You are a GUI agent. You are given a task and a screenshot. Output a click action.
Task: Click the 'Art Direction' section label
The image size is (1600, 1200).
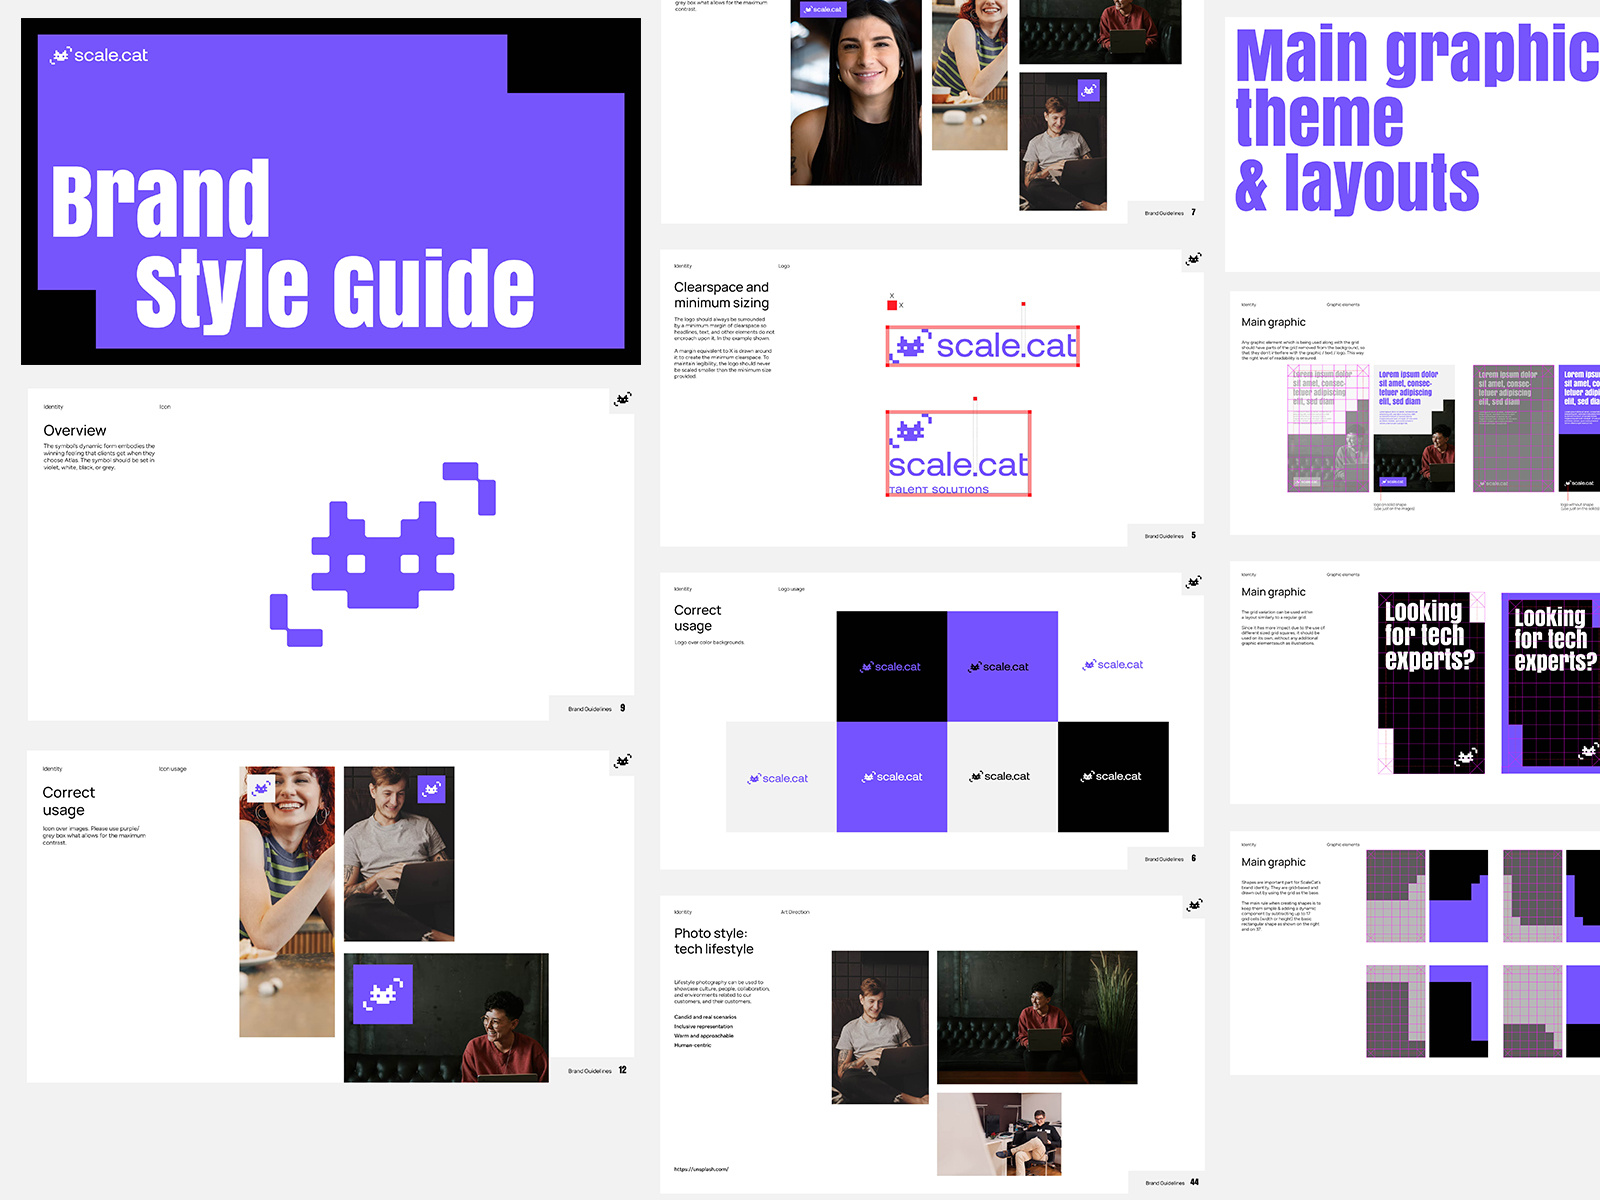point(795,912)
